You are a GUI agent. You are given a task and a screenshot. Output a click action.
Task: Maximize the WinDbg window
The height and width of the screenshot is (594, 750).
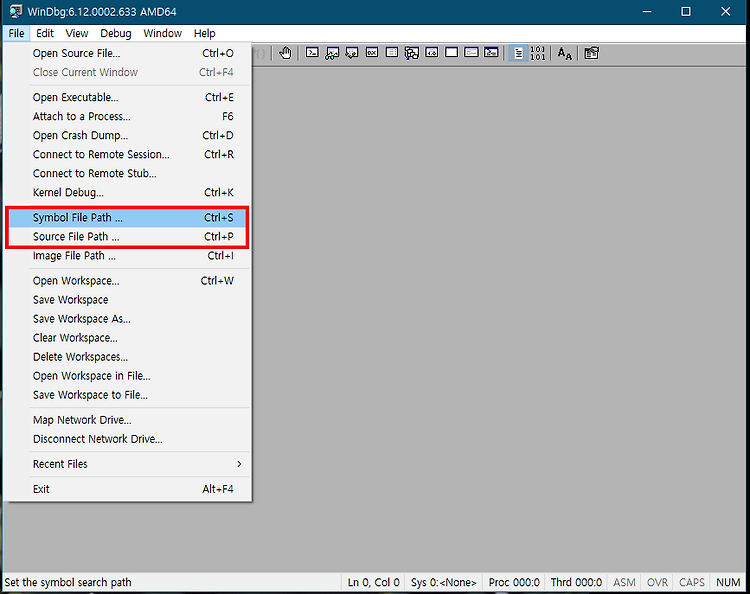pyautogui.click(x=686, y=11)
